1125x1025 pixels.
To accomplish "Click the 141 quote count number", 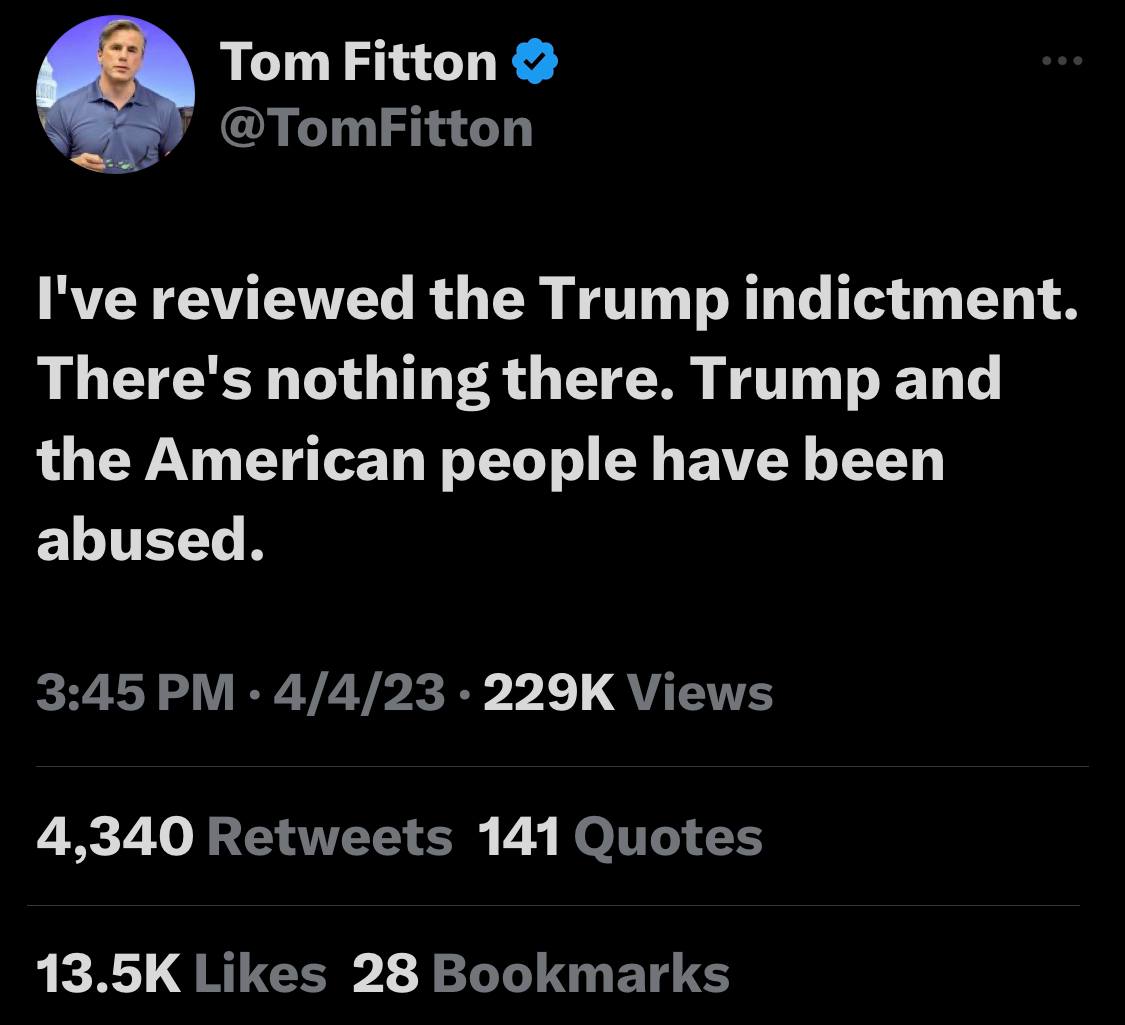I will click(x=519, y=837).
